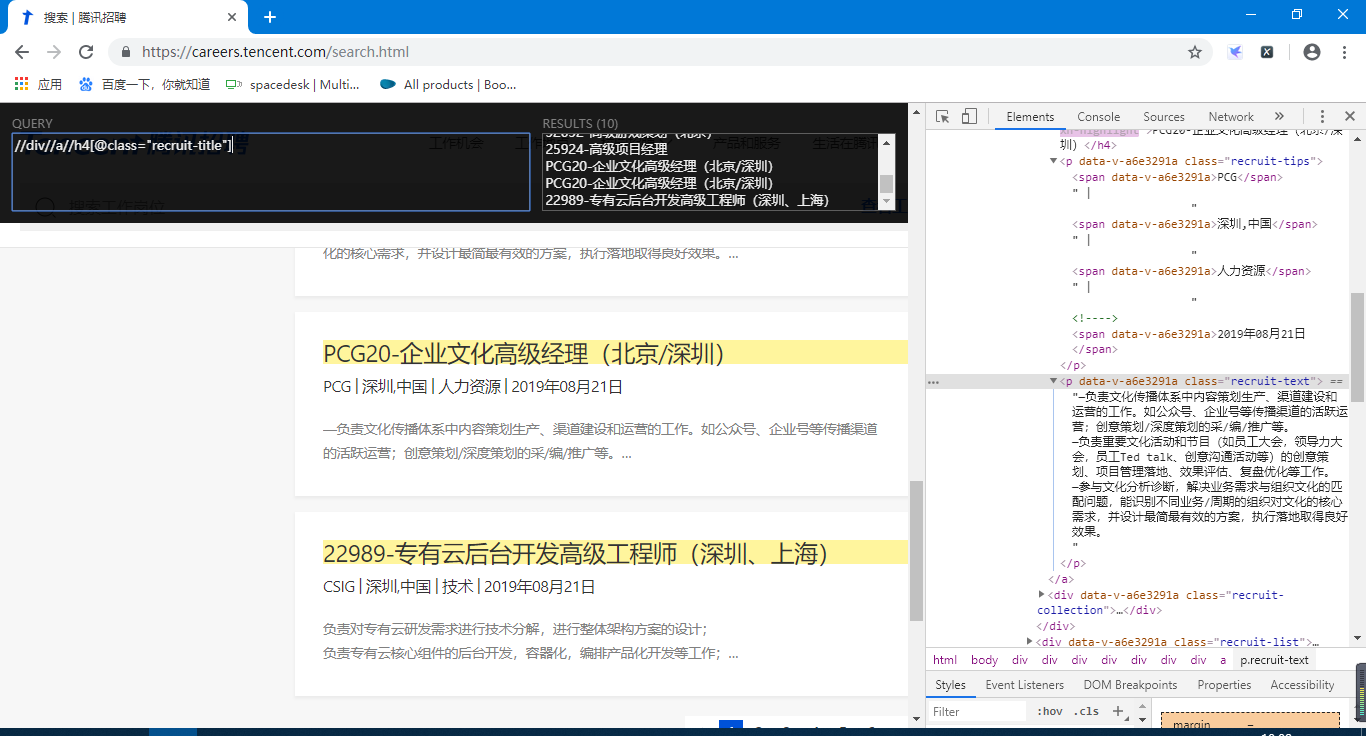The image size is (1366, 736).
Task: Open Chrome's three-dot main menu
Action: [1344, 52]
